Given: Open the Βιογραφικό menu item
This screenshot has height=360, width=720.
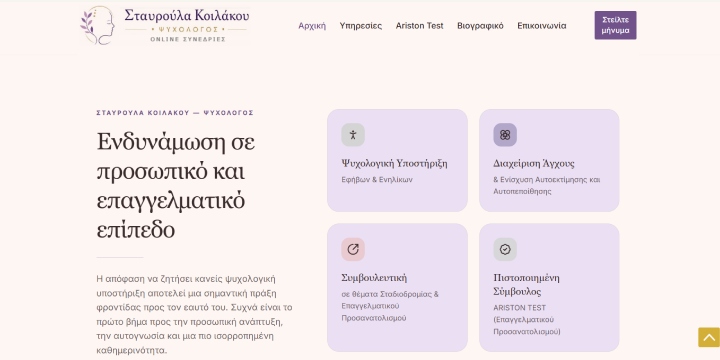Looking at the screenshot, I should tap(480, 26).
